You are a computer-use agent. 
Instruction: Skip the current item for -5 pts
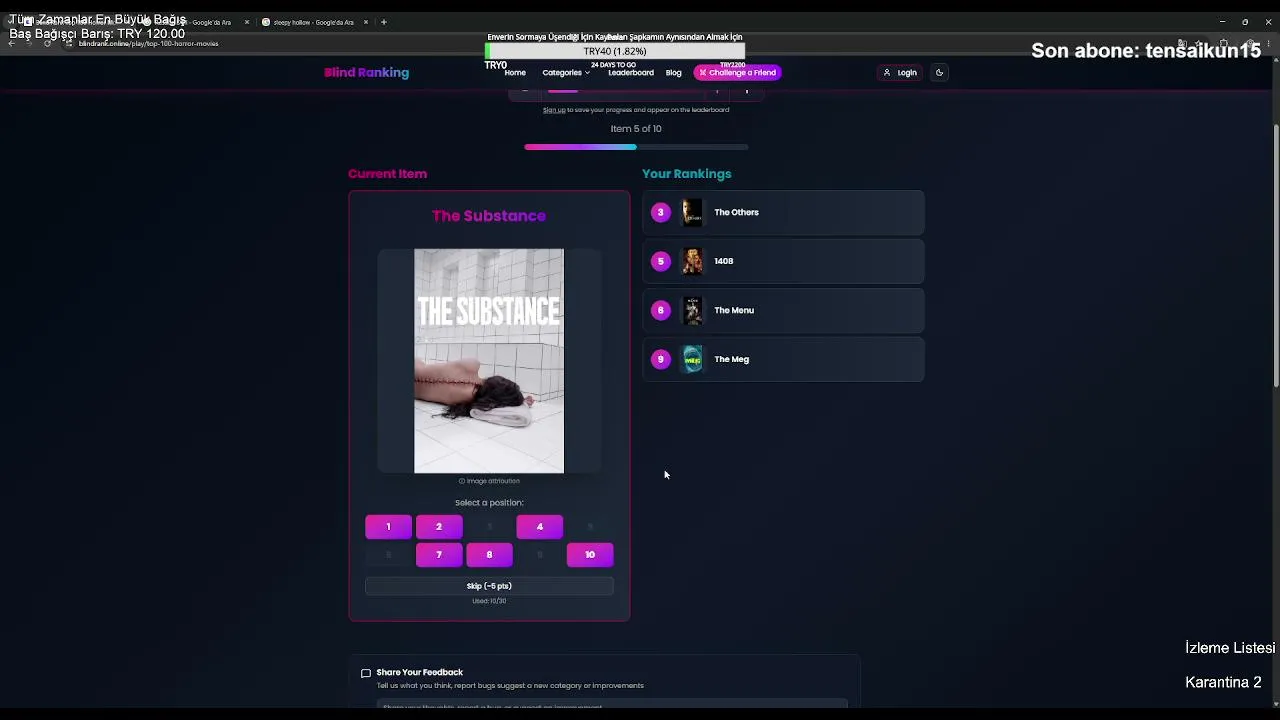489,586
